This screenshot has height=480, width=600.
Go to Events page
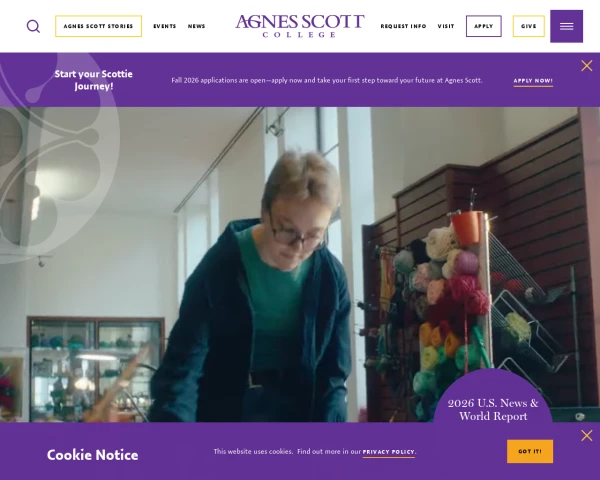coord(165,26)
